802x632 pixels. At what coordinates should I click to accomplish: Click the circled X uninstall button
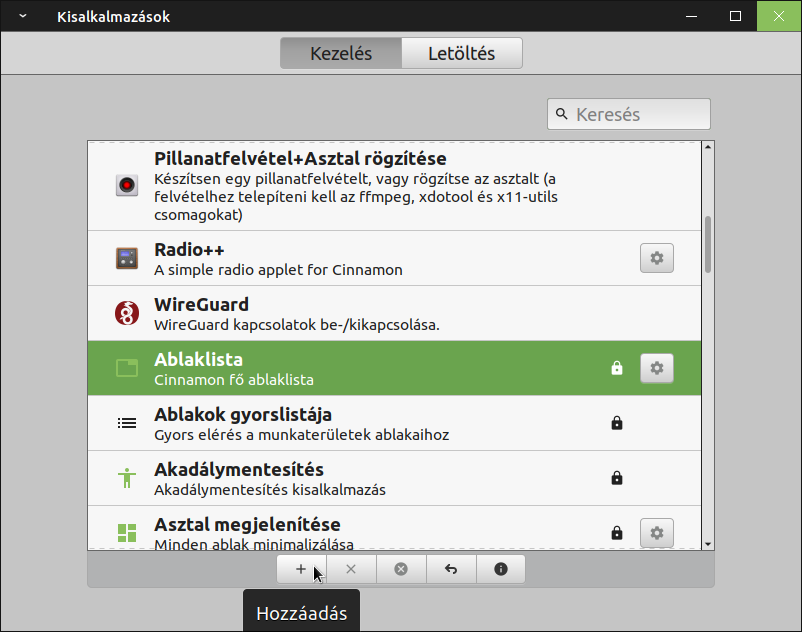tap(401, 569)
